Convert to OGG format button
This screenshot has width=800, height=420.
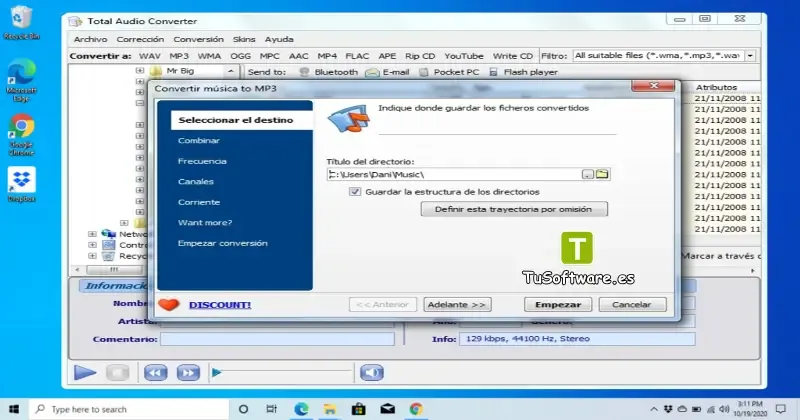click(240, 56)
